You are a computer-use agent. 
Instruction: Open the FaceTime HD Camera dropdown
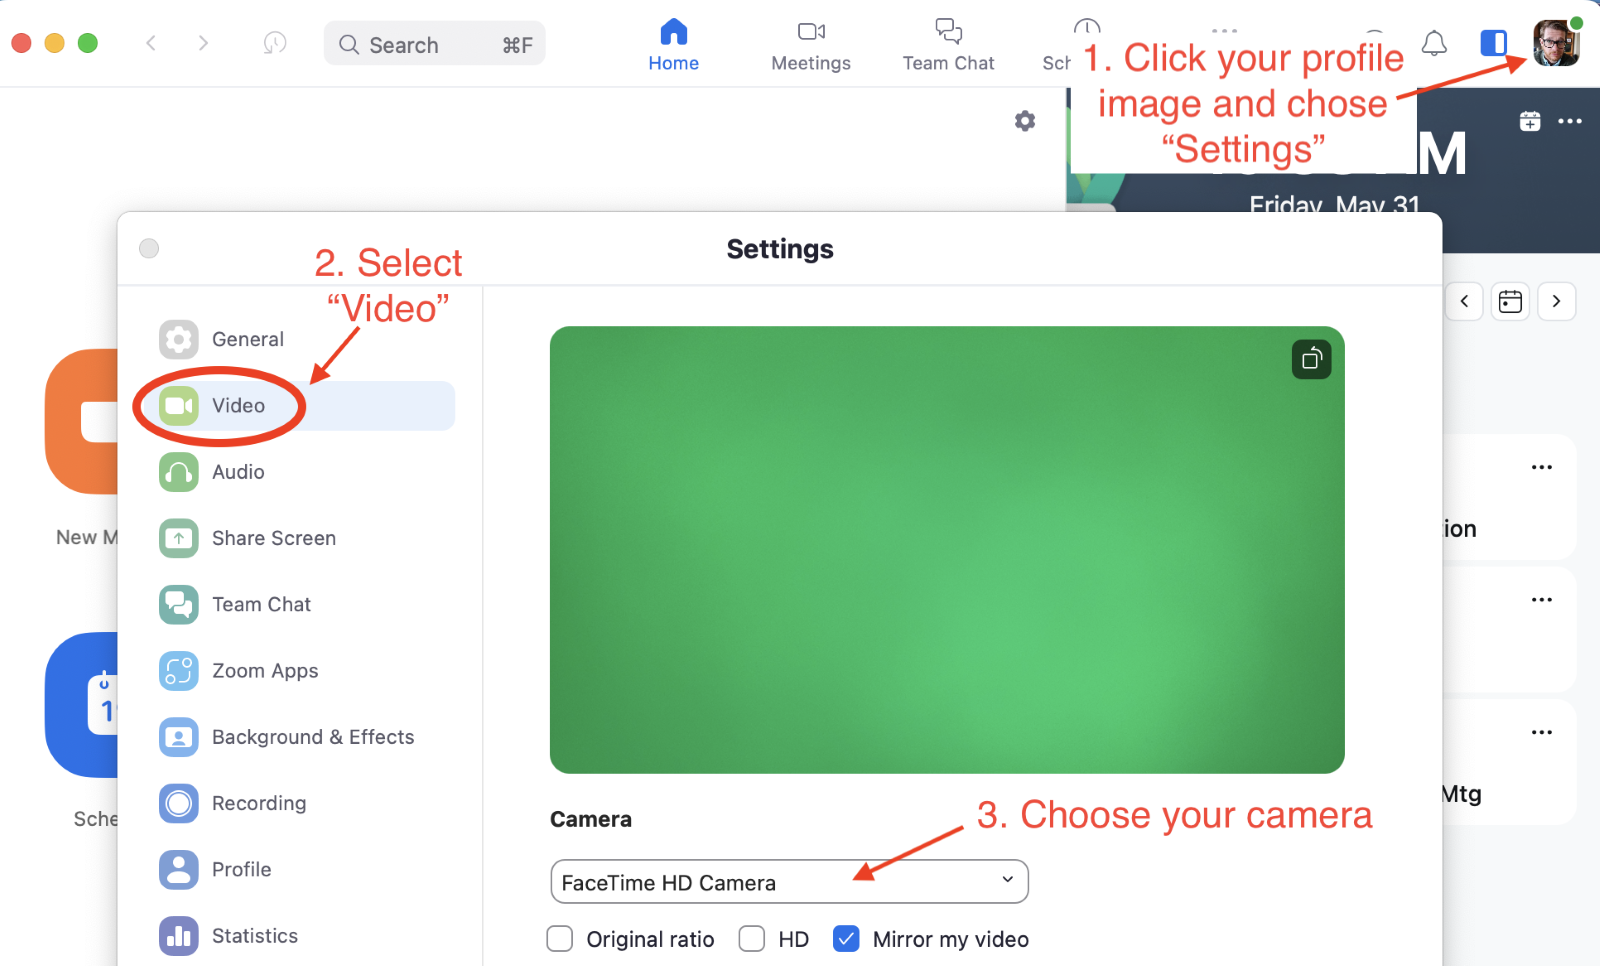click(x=789, y=882)
